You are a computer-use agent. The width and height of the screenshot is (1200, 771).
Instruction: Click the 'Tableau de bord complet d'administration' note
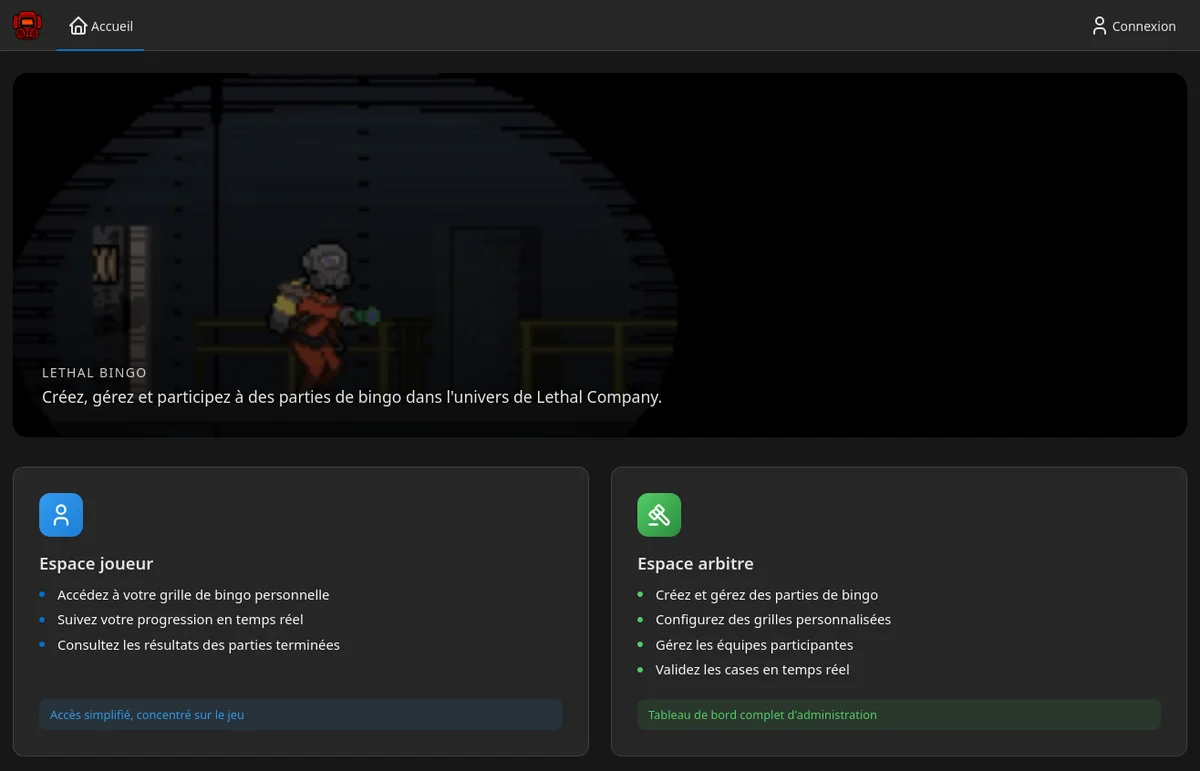[x=899, y=715]
